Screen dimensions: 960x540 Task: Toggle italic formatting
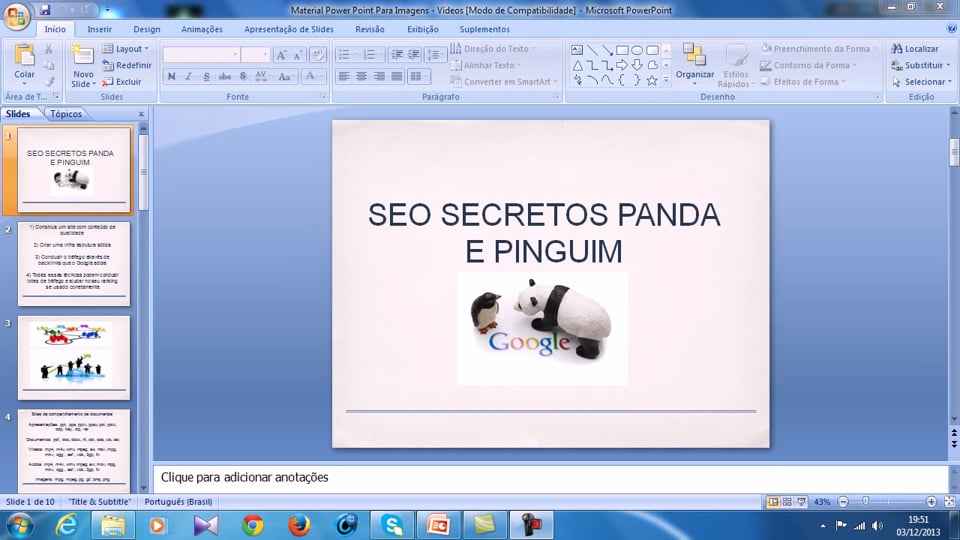point(189,77)
